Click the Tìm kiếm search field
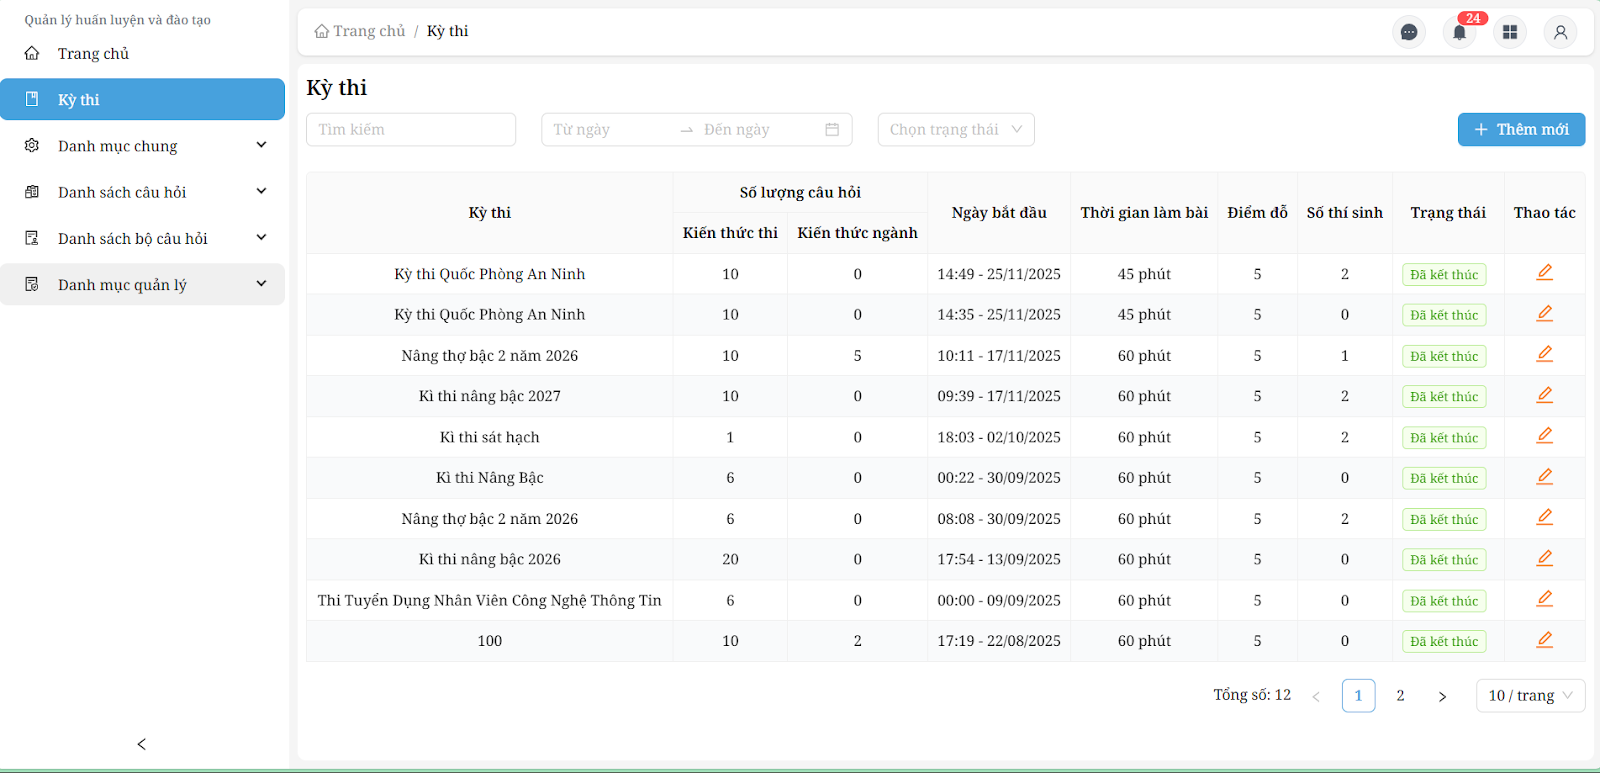1600x773 pixels. [410, 130]
